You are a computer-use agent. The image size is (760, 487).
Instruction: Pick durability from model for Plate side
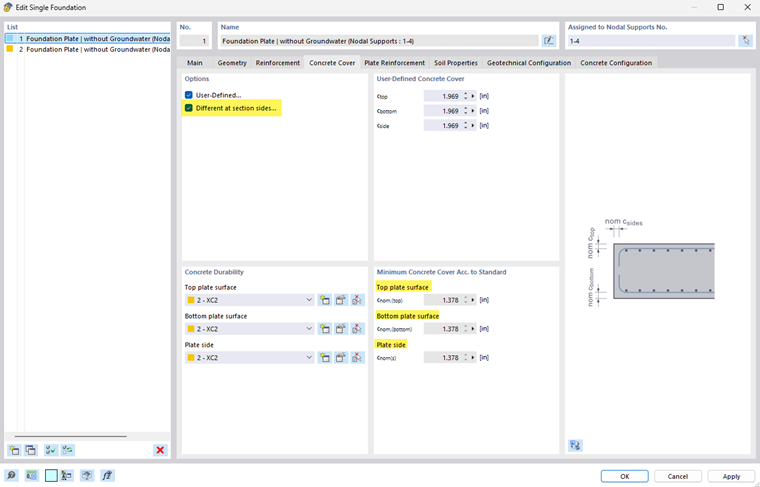[357, 358]
